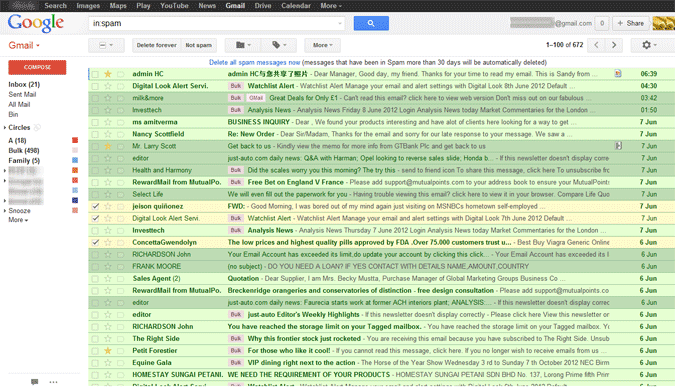Click Delete all spam messages now link
675x390 pixels.
[254, 62]
